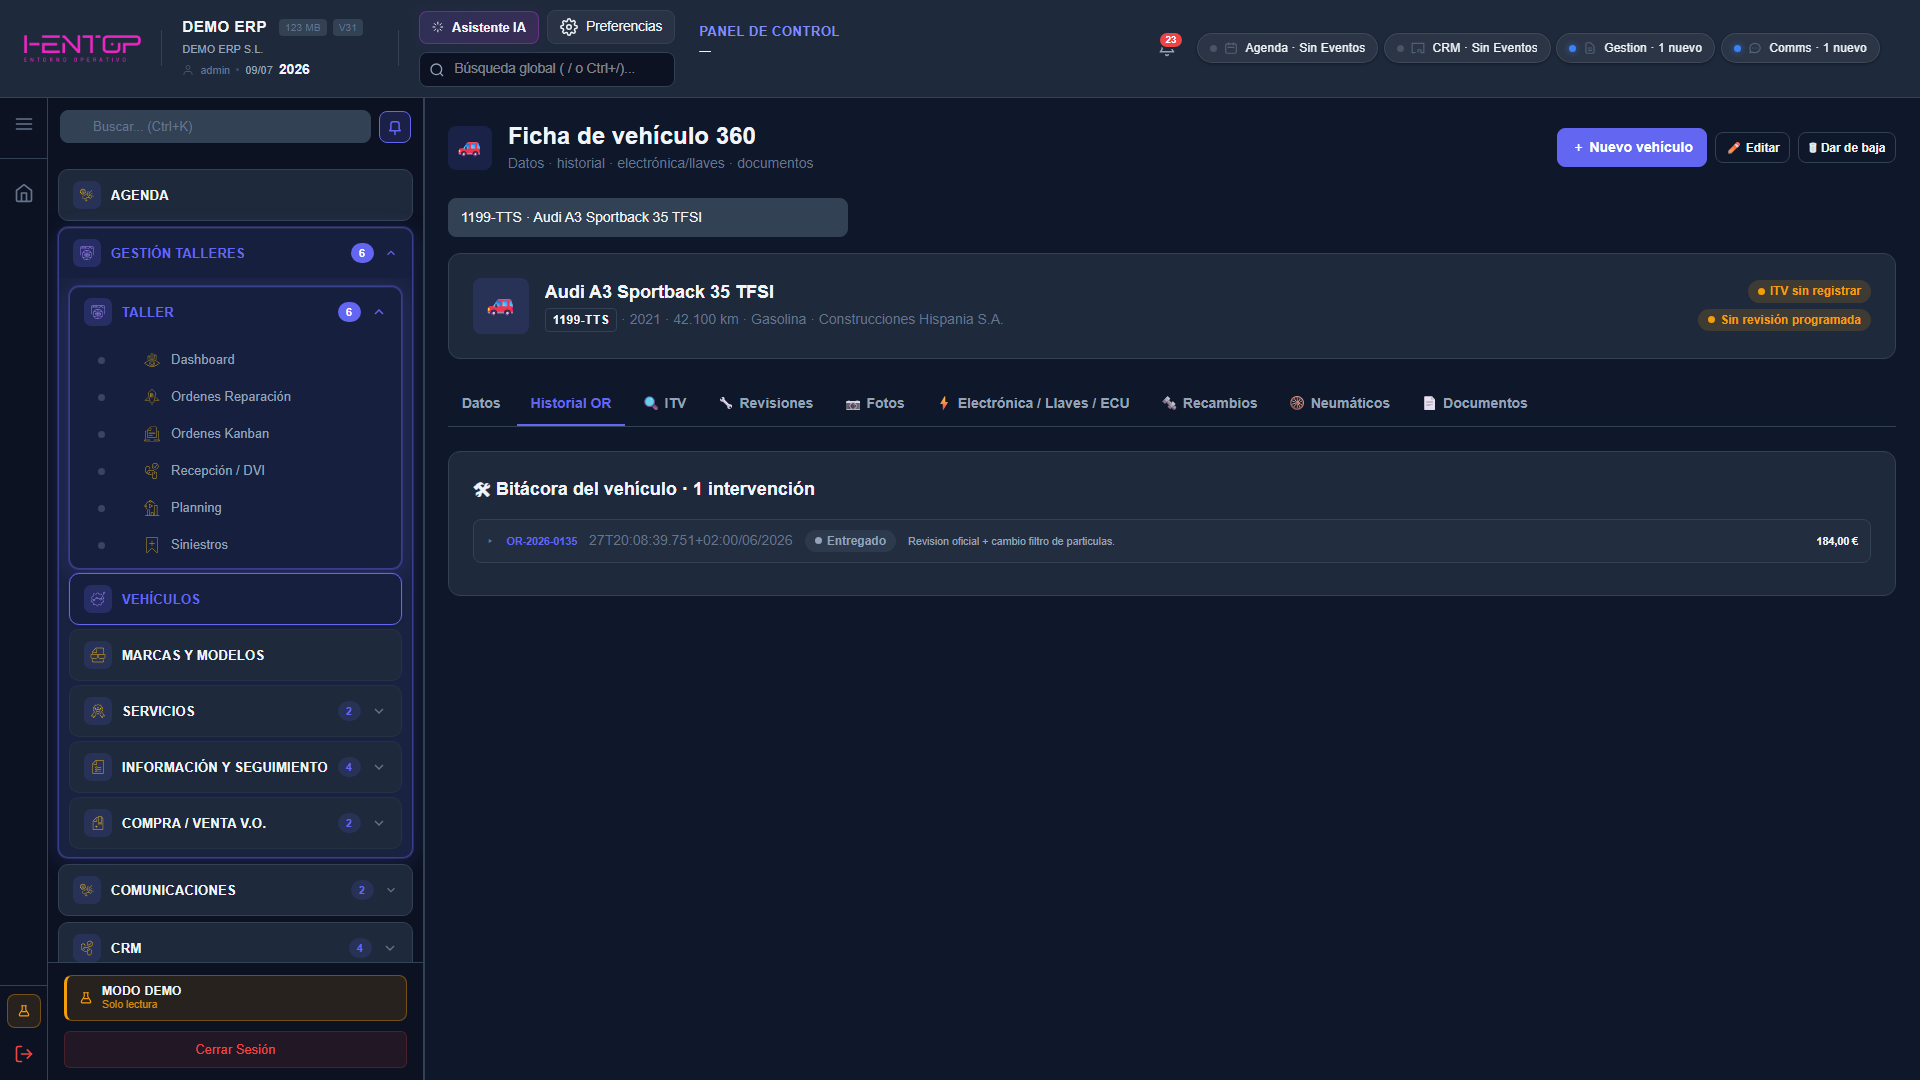Image resolution: width=1920 pixels, height=1080 pixels.
Task: Open the vehicle selector 1199-TTS Audi A3
Action: pos(648,217)
